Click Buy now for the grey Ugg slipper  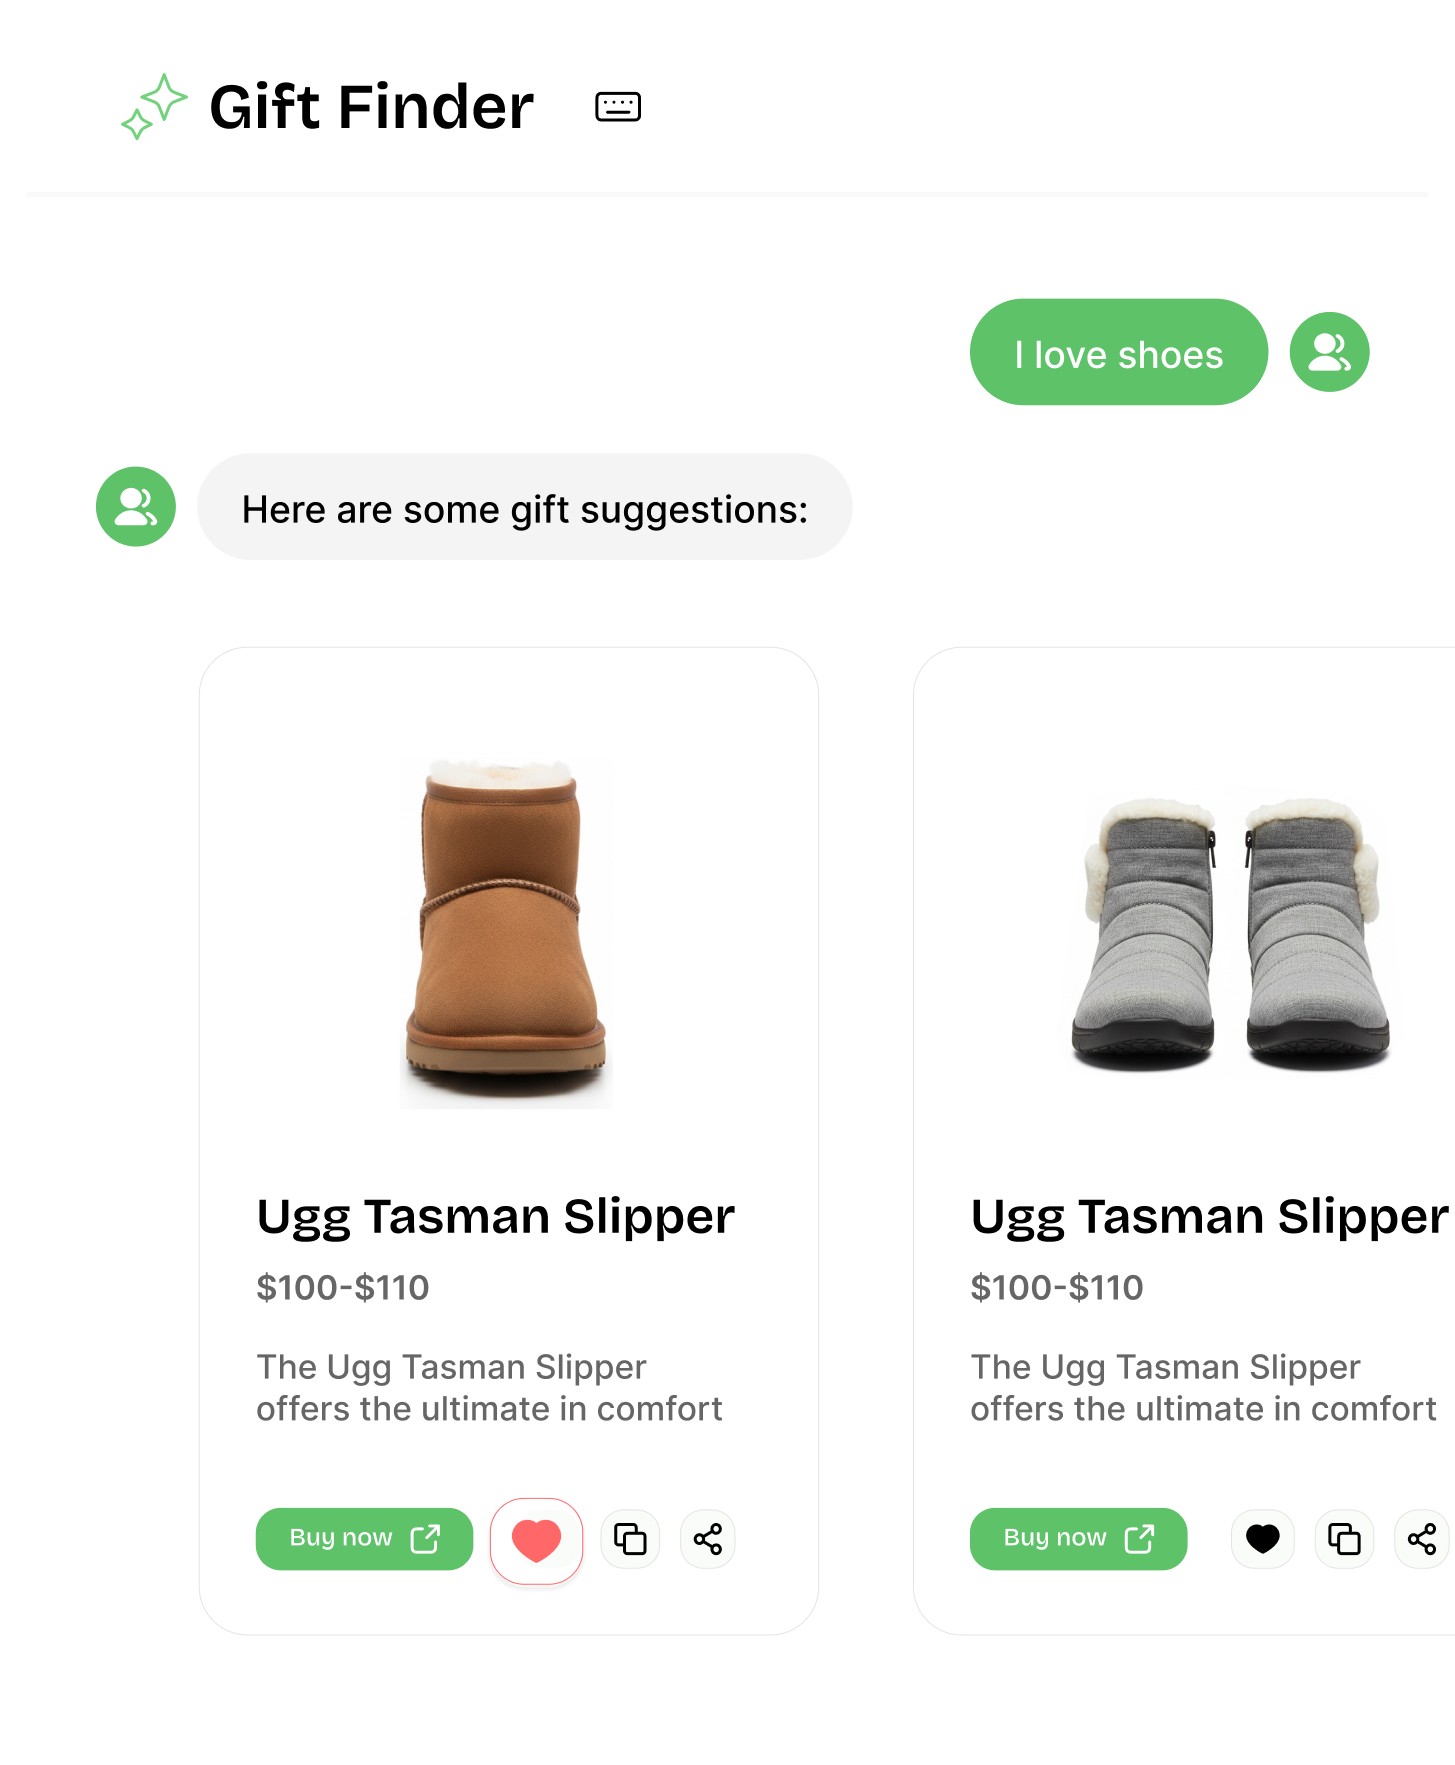(x=1078, y=1539)
